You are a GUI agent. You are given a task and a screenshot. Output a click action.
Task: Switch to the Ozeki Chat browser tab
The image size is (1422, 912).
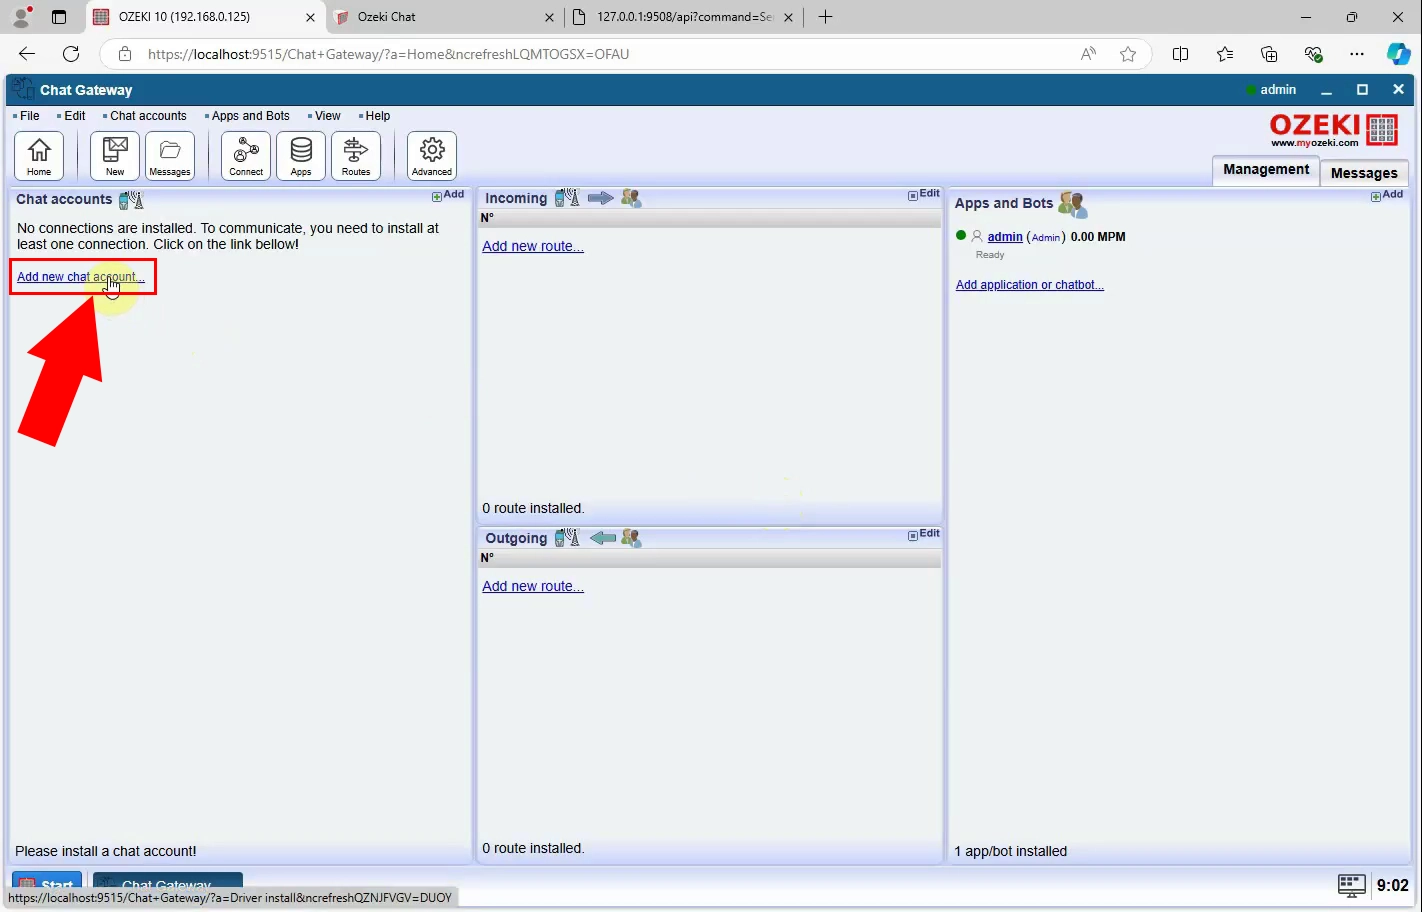[444, 17]
